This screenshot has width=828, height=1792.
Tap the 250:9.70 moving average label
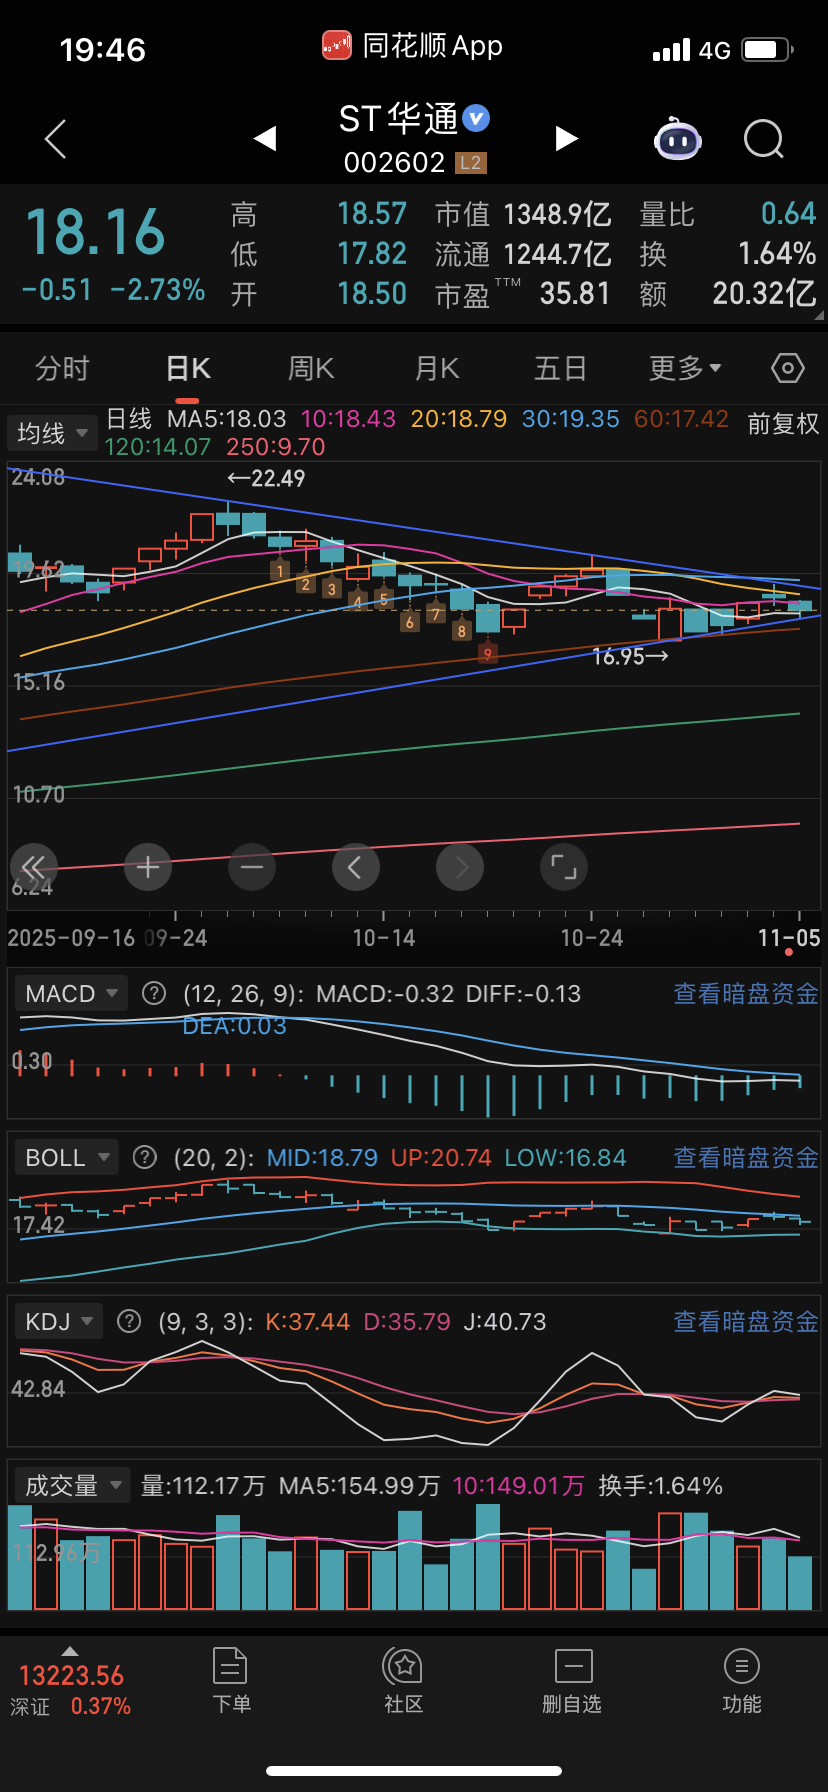pos(276,447)
